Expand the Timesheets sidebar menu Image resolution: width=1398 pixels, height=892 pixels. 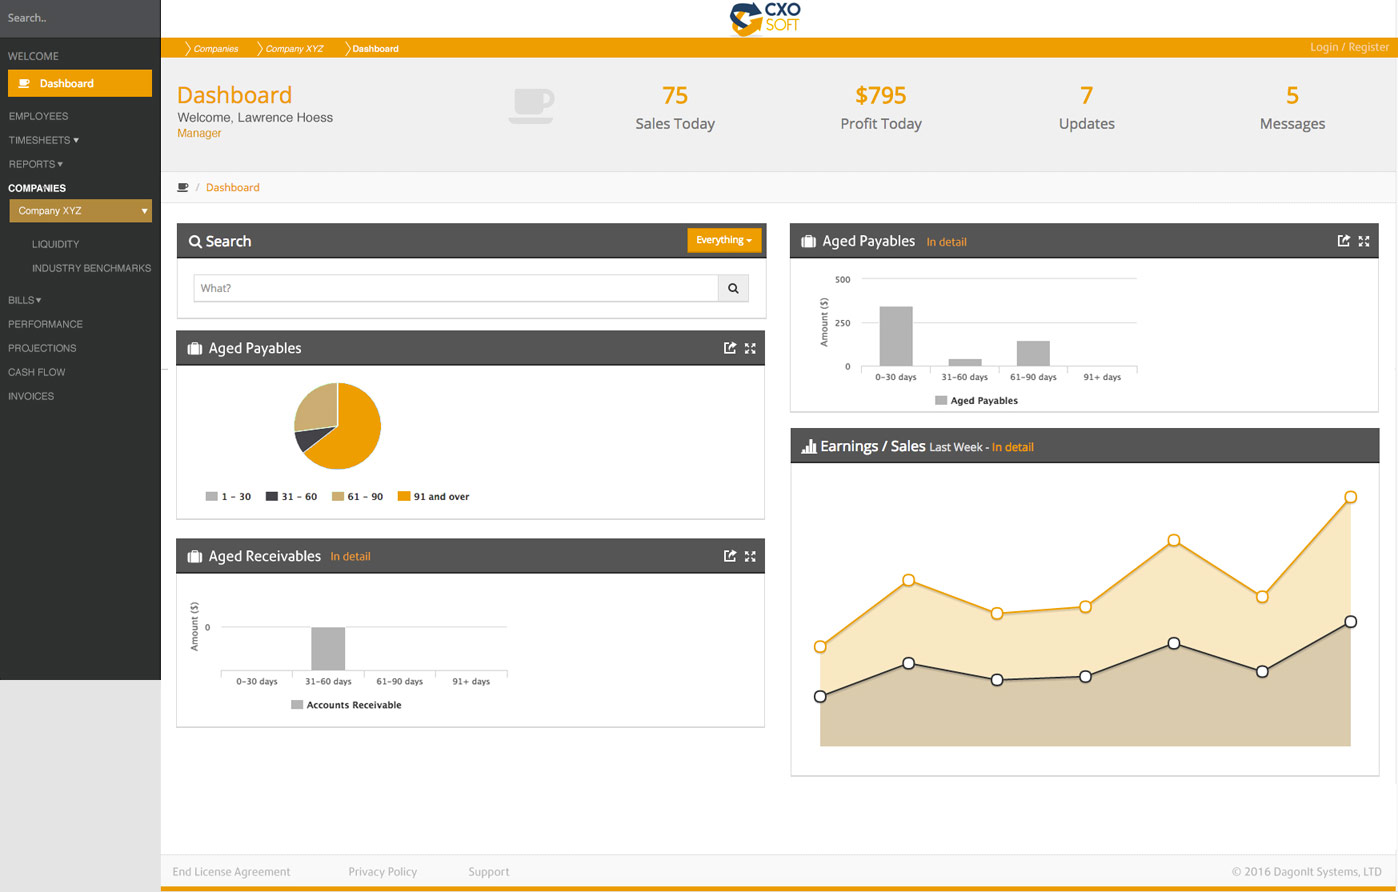point(43,140)
